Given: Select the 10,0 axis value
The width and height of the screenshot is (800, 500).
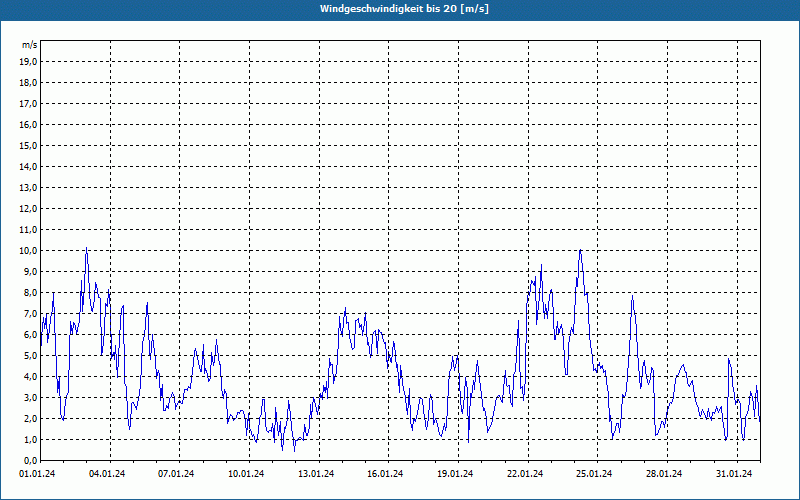Looking at the screenshot, I should coord(28,251).
